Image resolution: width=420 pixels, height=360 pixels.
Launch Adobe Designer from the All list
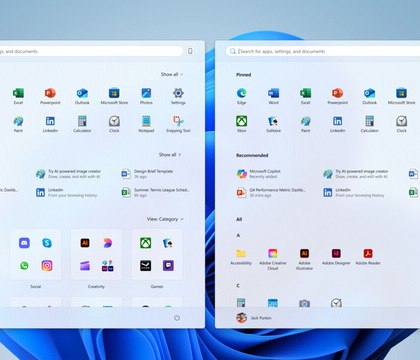point(336,257)
